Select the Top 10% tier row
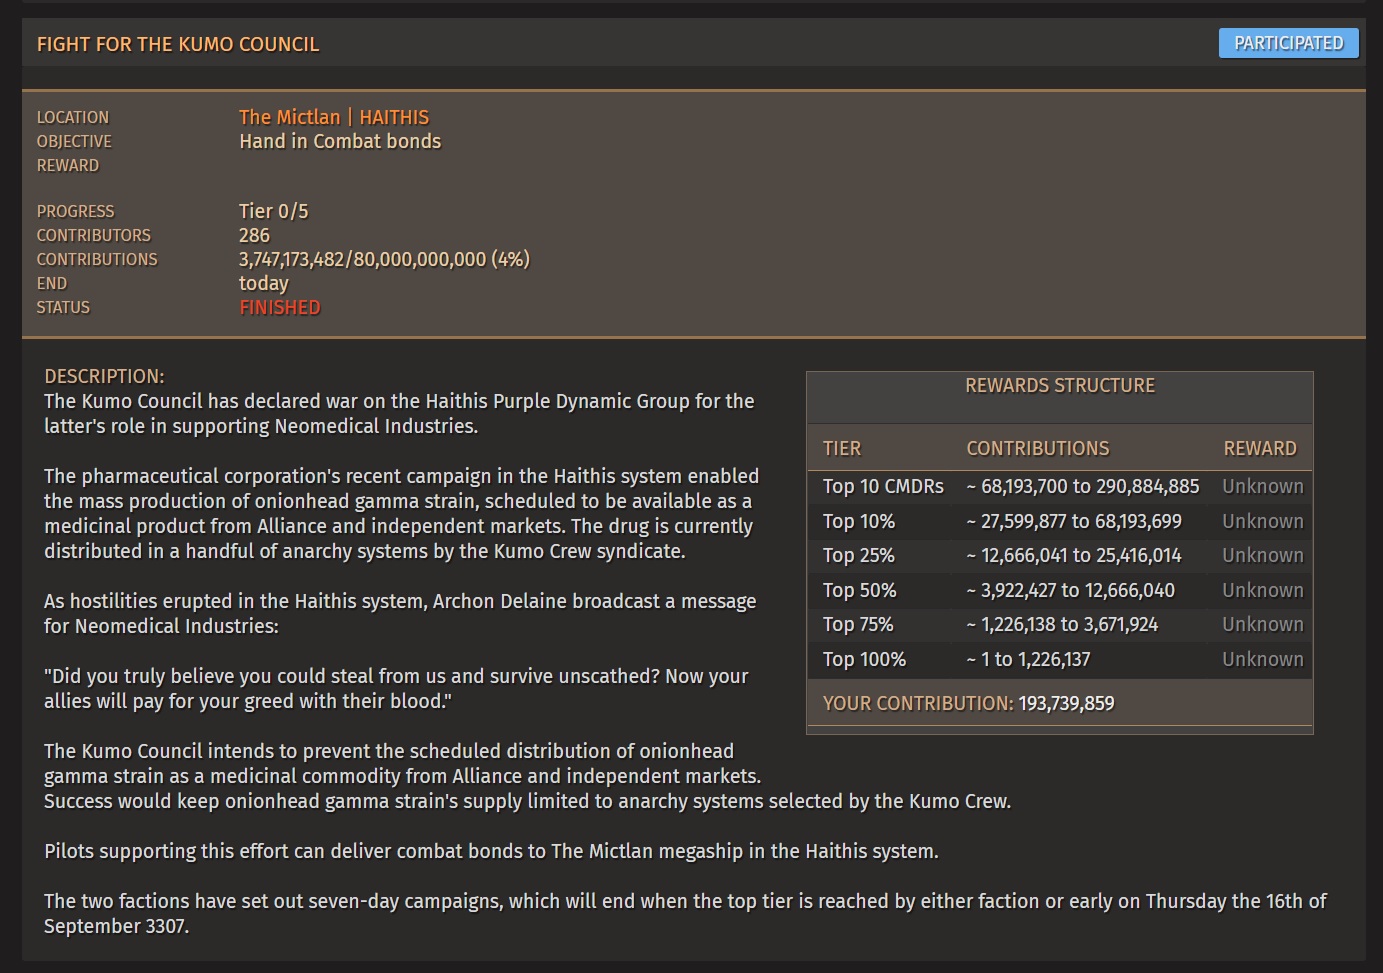The width and height of the screenshot is (1383, 973). pyautogui.click(x=1060, y=521)
